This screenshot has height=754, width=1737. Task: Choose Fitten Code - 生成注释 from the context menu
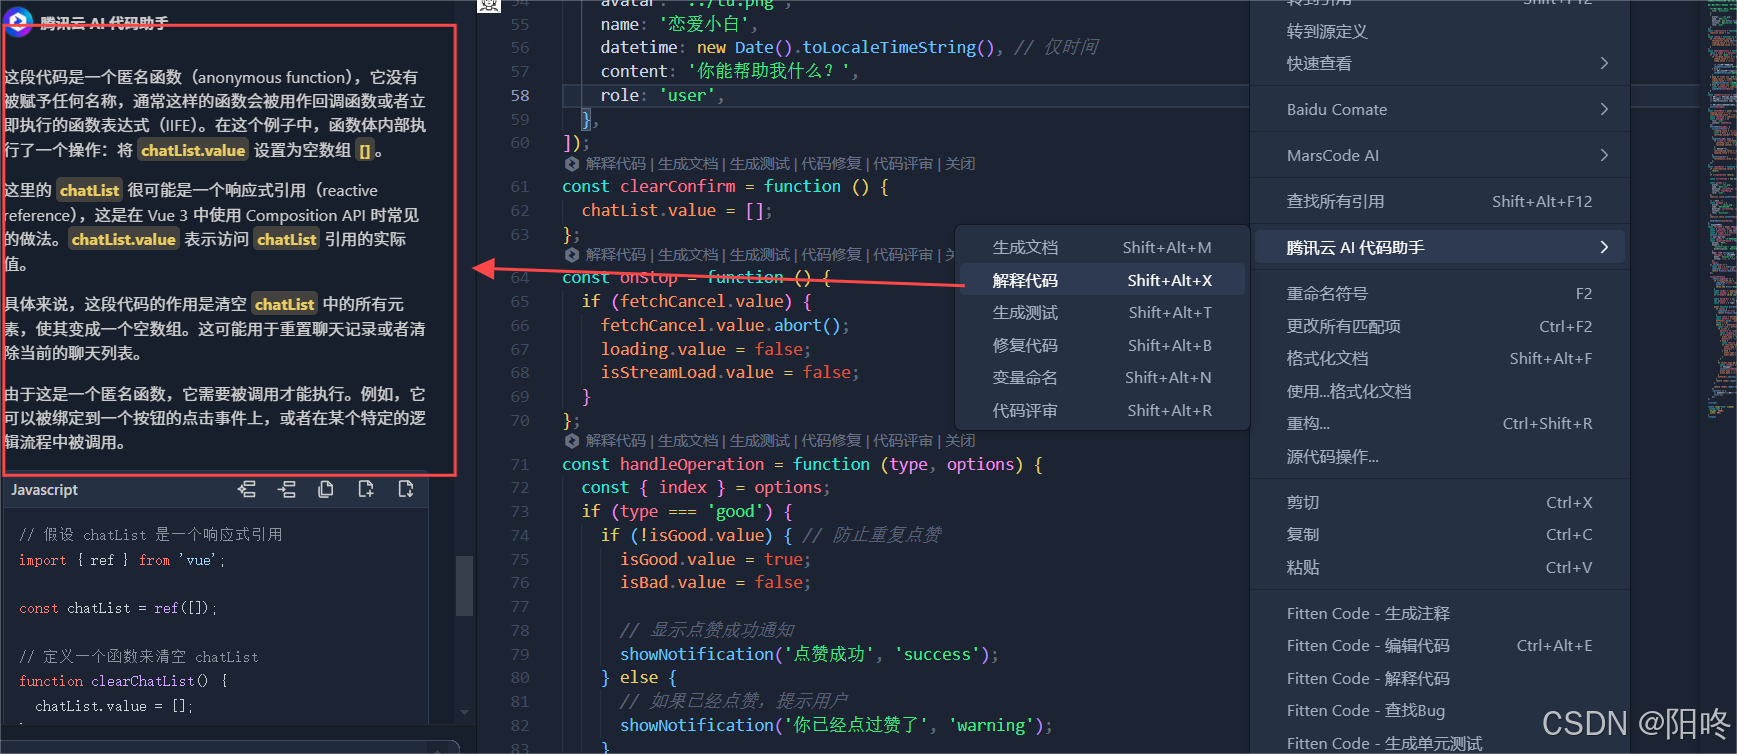click(x=1439, y=613)
